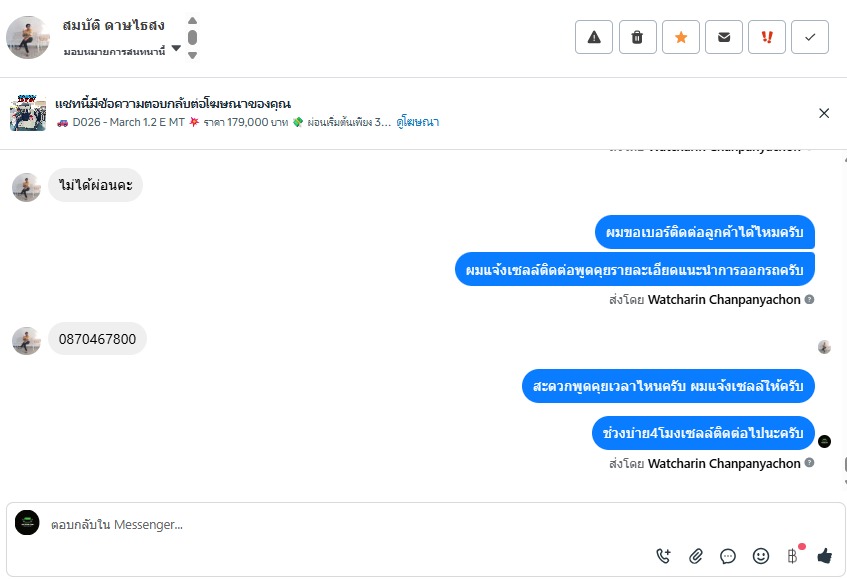
Task: Toggle the orange star follow-up marker
Action: coord(681,37)
